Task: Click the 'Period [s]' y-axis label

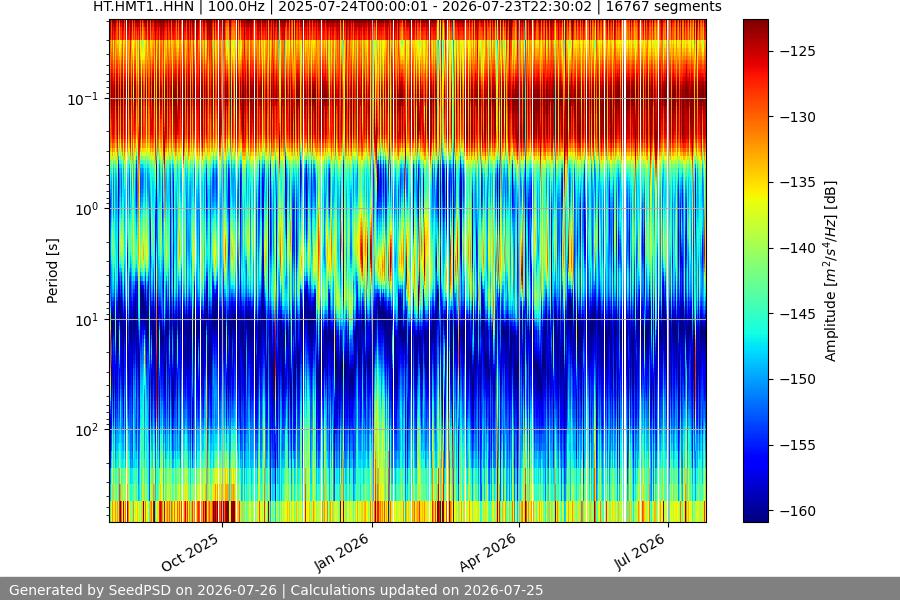Action: click(52, 271)
